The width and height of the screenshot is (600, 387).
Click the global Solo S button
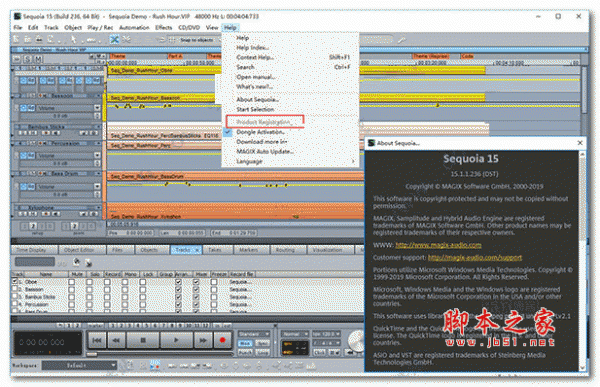[x=27, y=59]
